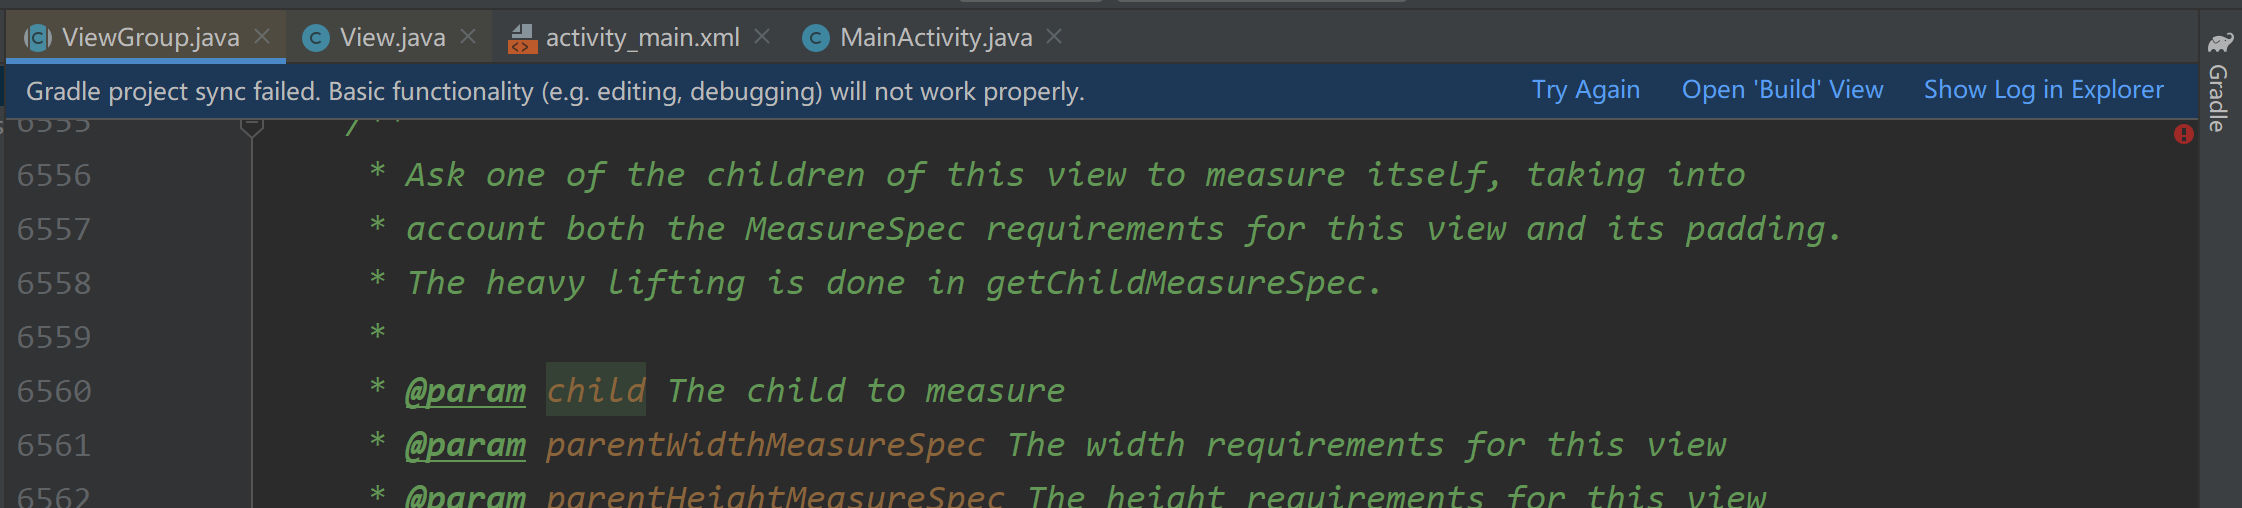Click line number 6560 in the gutter
This screenshot has width=2242, height=508.
pos(54,392)
